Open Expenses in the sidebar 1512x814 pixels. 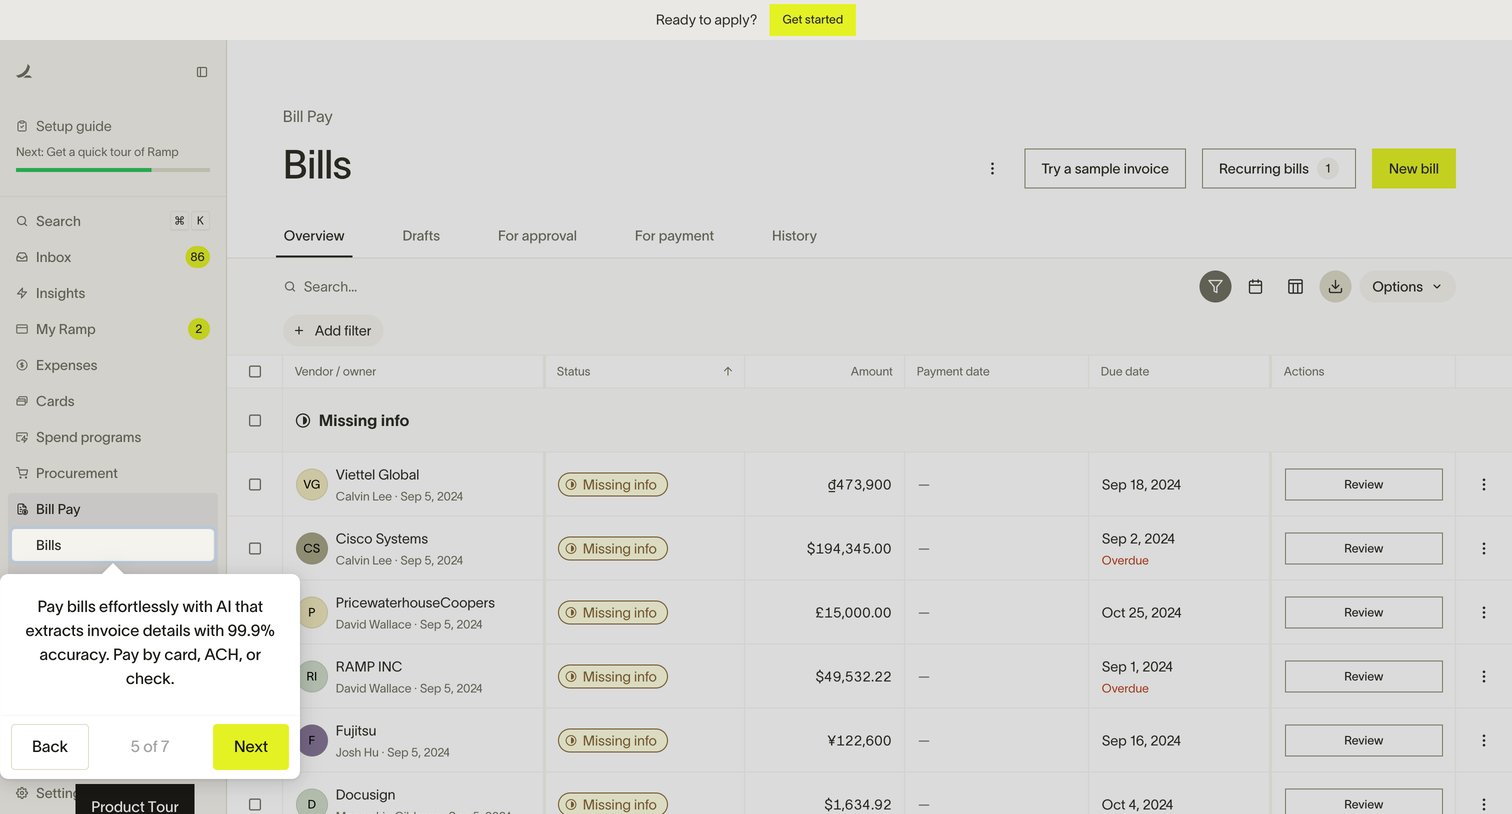click(x=113, y=365)
